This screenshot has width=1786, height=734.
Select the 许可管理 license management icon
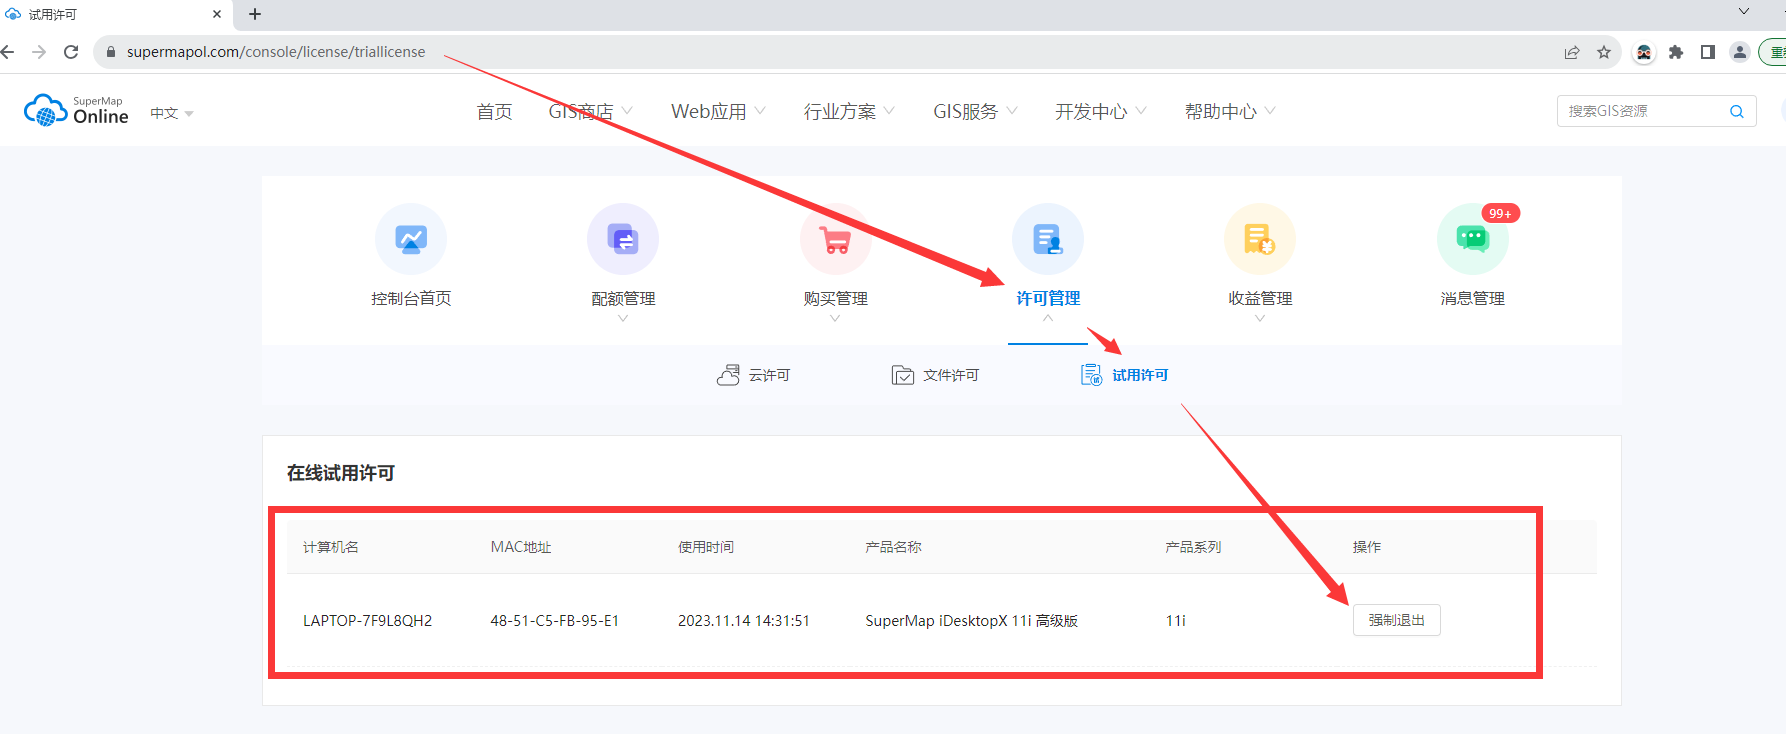[1047, 240]
